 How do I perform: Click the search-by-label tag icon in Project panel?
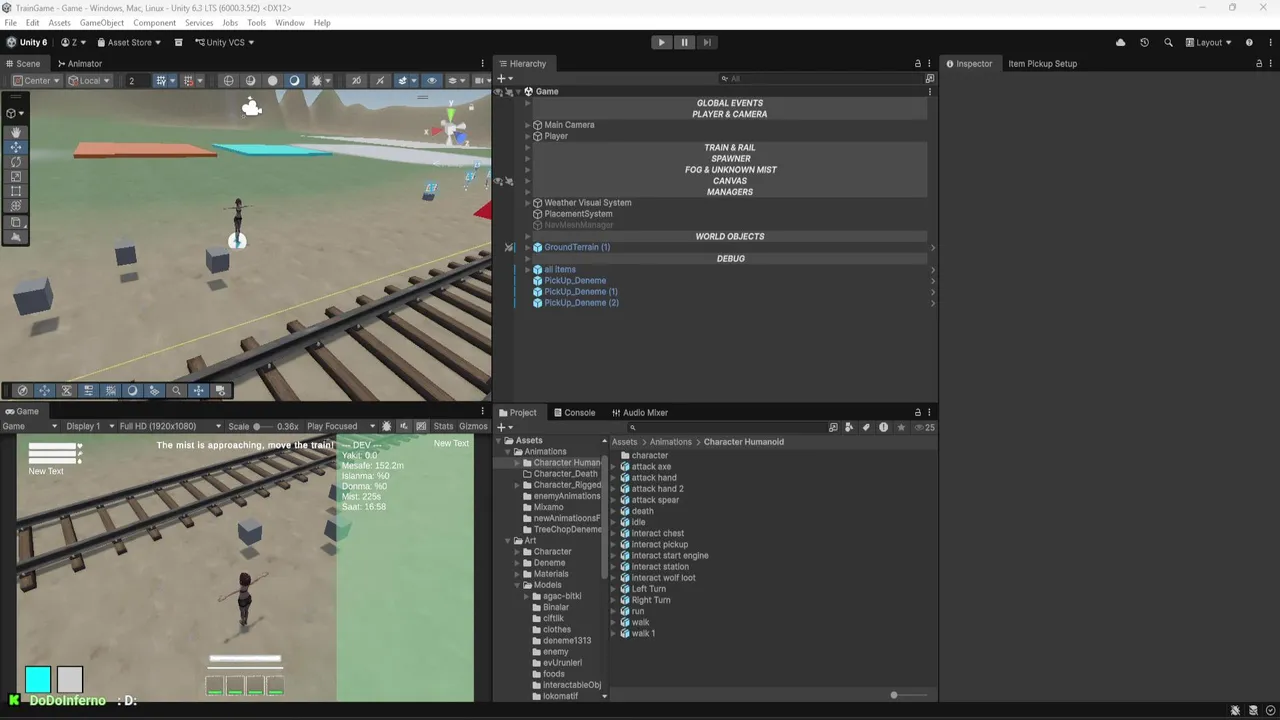(866, 427)
